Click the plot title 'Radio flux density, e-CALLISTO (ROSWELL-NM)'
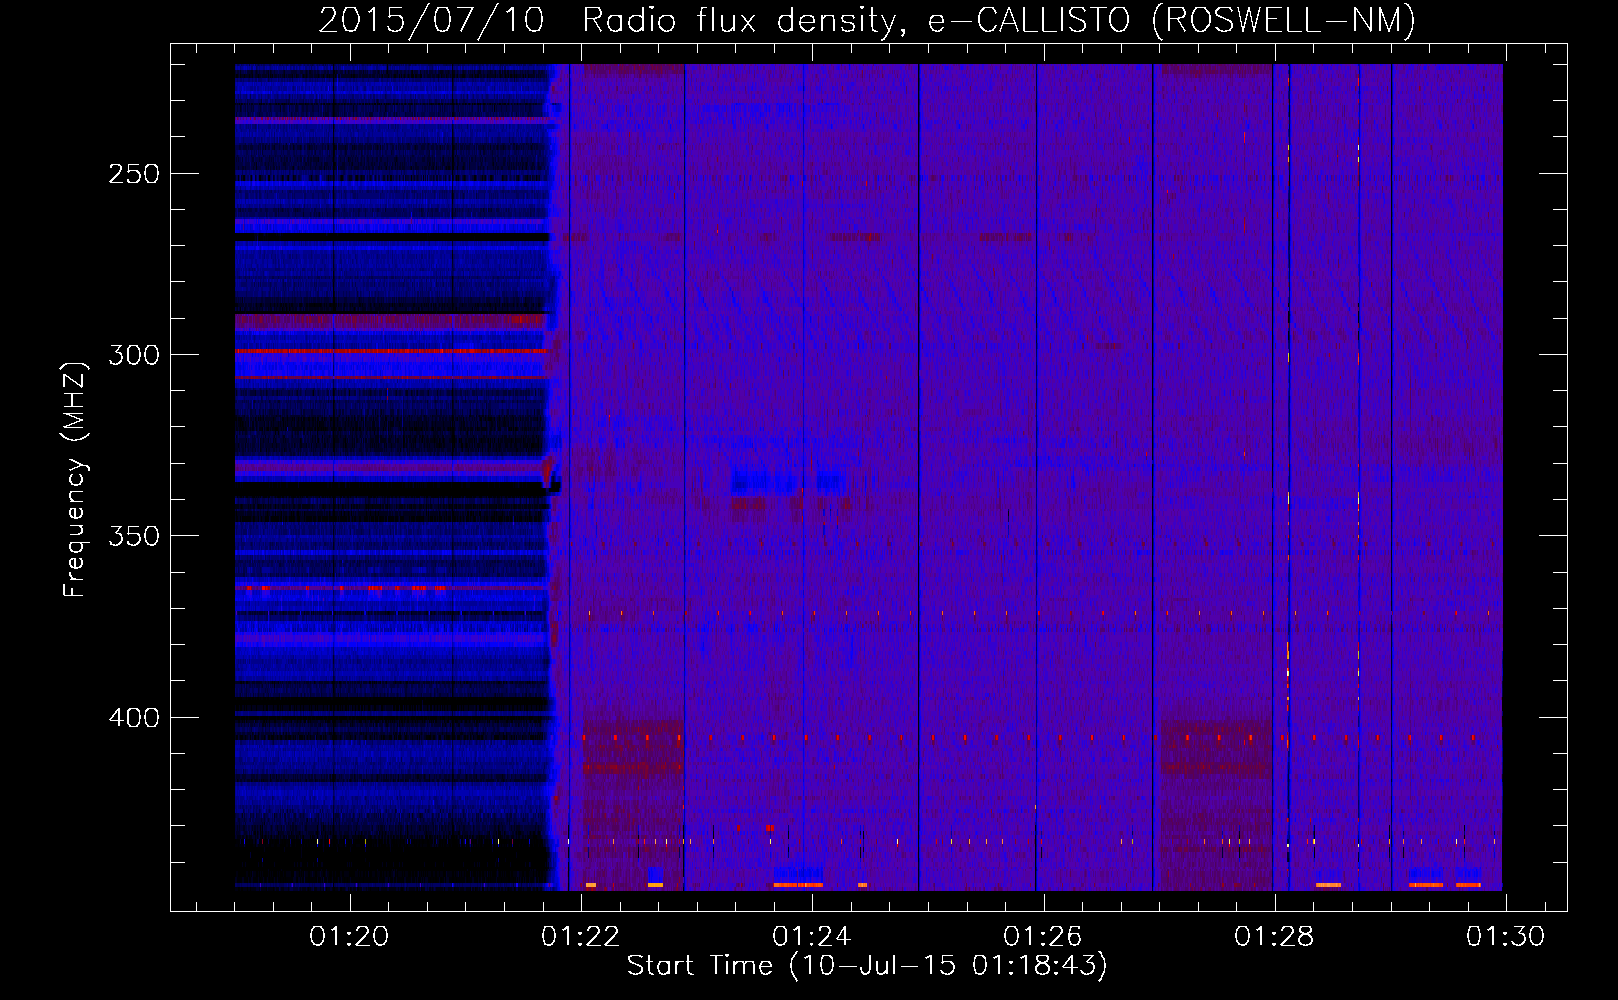The height and width of the screenshot is (1000, 1618). pos(999,20)
